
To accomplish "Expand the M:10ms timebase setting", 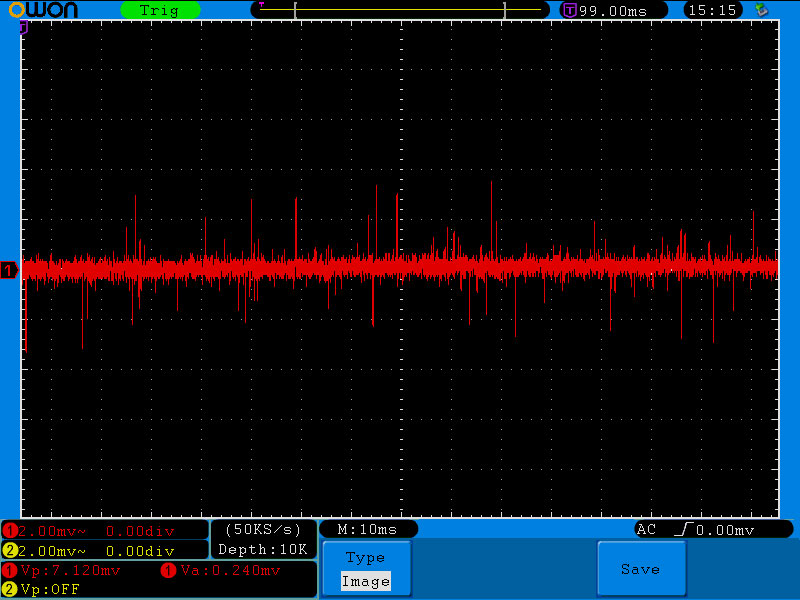I will click(x=367, y=529).
